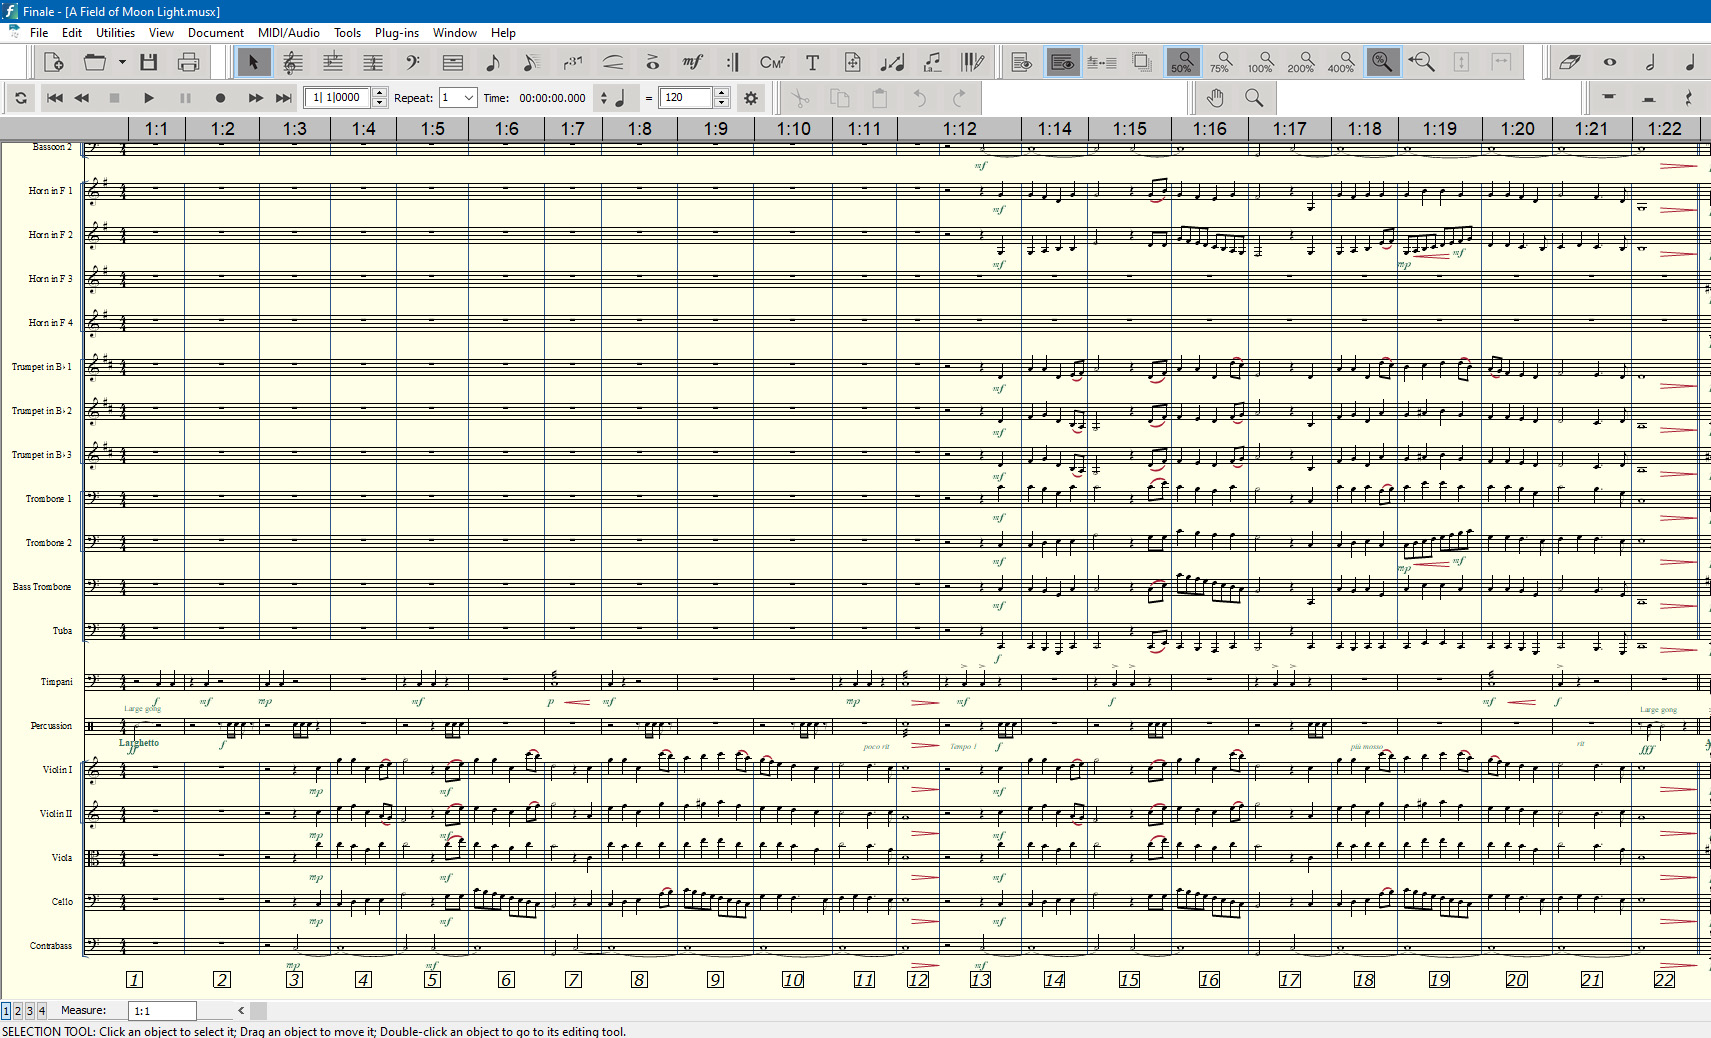The height and width of the screenshot is (1038, 1711).
Task: Switch to Page View mode
Action: click(x=1021, y=63)
